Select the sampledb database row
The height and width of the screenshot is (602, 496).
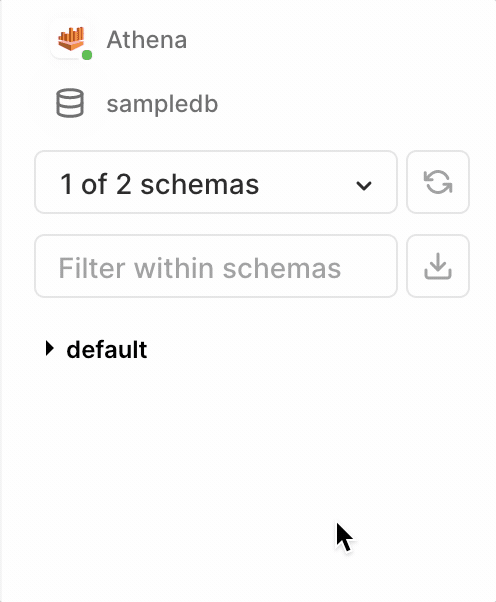tap(137, 103)
